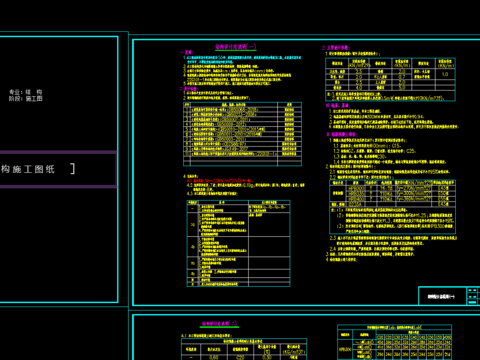Click the second sheet's magenta underlined title
The width and height of the screenshot is (480, 360).
[x=220, y=323]
